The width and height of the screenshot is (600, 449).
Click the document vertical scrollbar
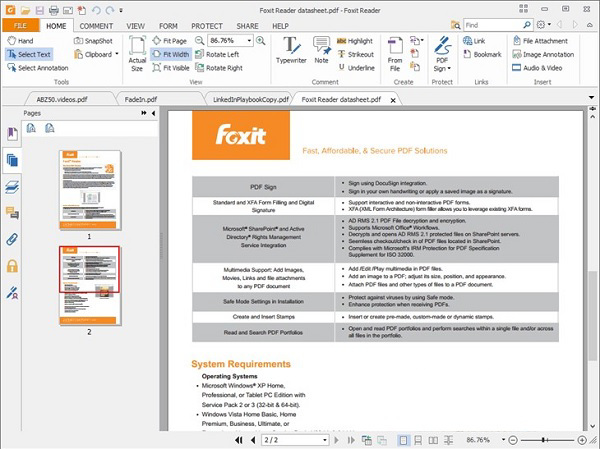tap(592, 315)
